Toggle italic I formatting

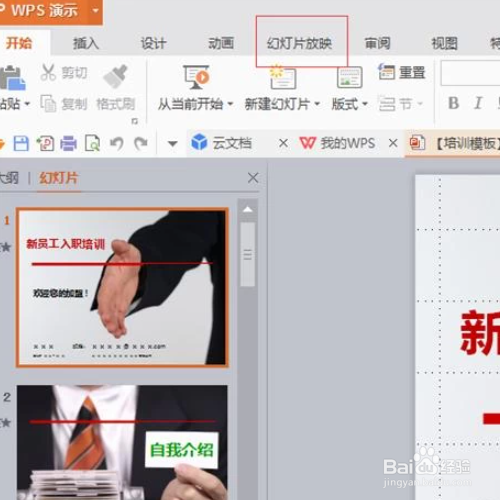(478, 103)
